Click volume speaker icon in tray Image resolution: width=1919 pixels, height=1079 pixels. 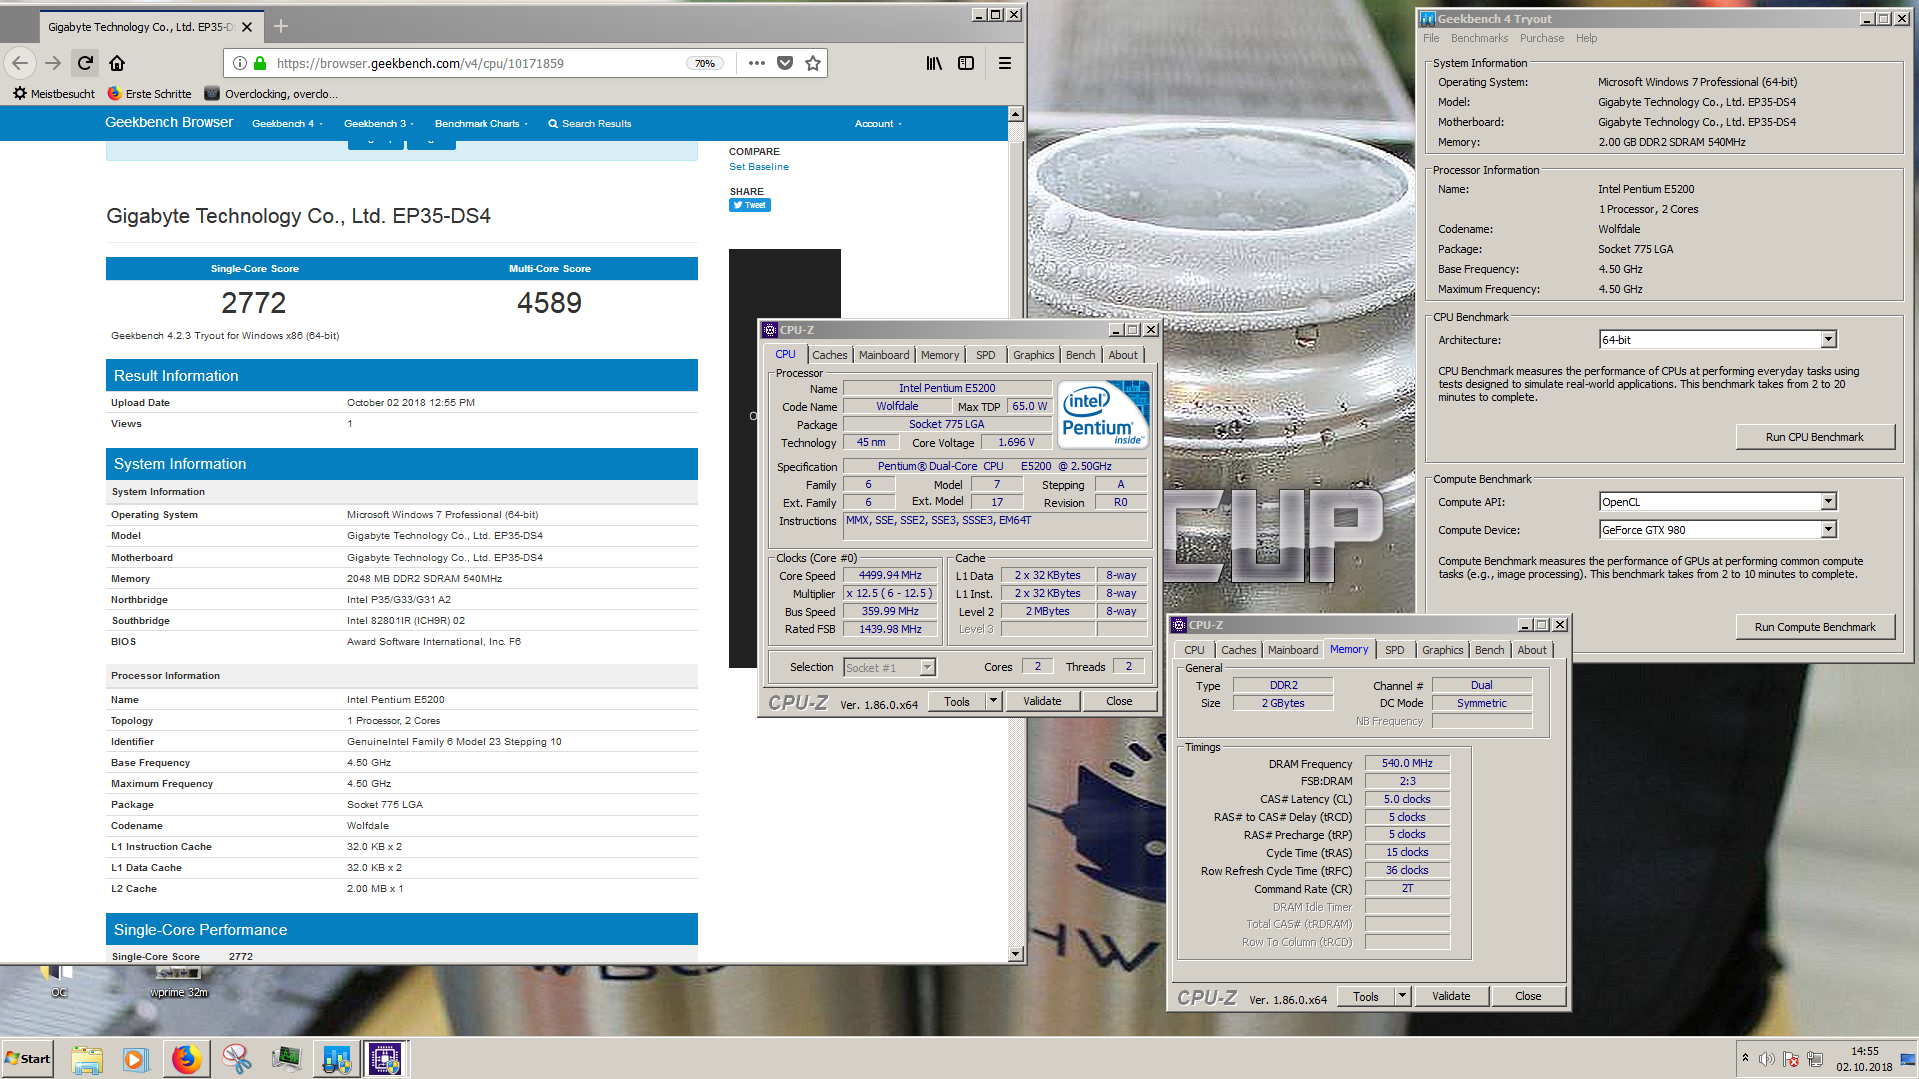1767,1059
